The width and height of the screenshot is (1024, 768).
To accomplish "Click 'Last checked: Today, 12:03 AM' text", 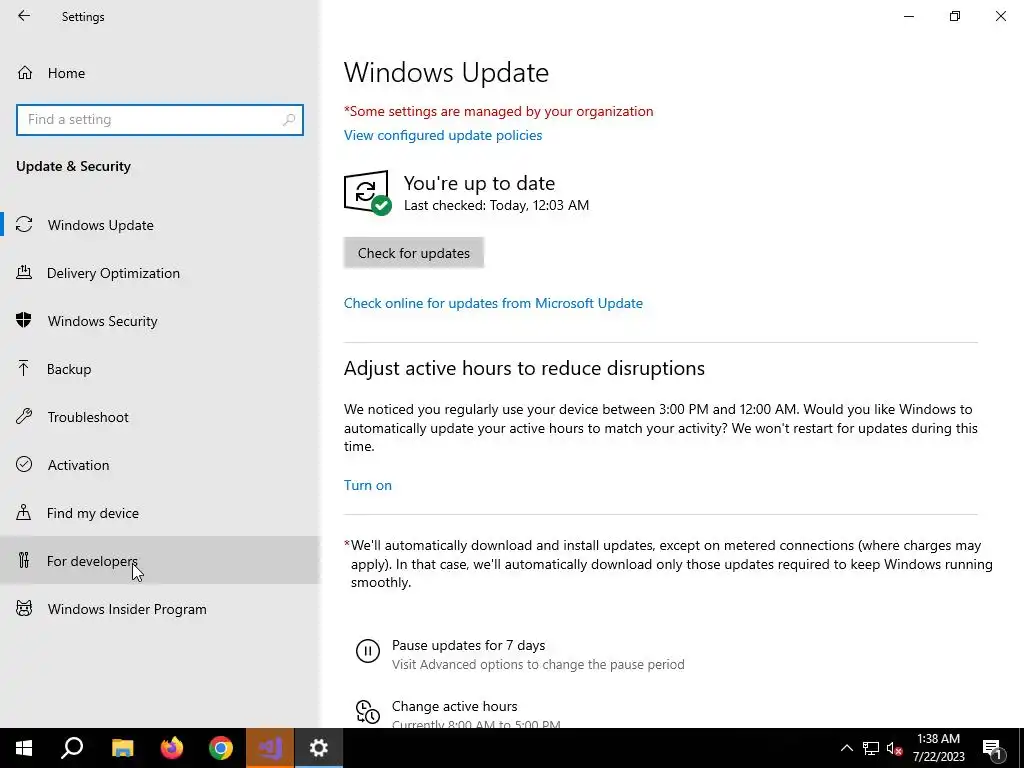I will [496, 205].
